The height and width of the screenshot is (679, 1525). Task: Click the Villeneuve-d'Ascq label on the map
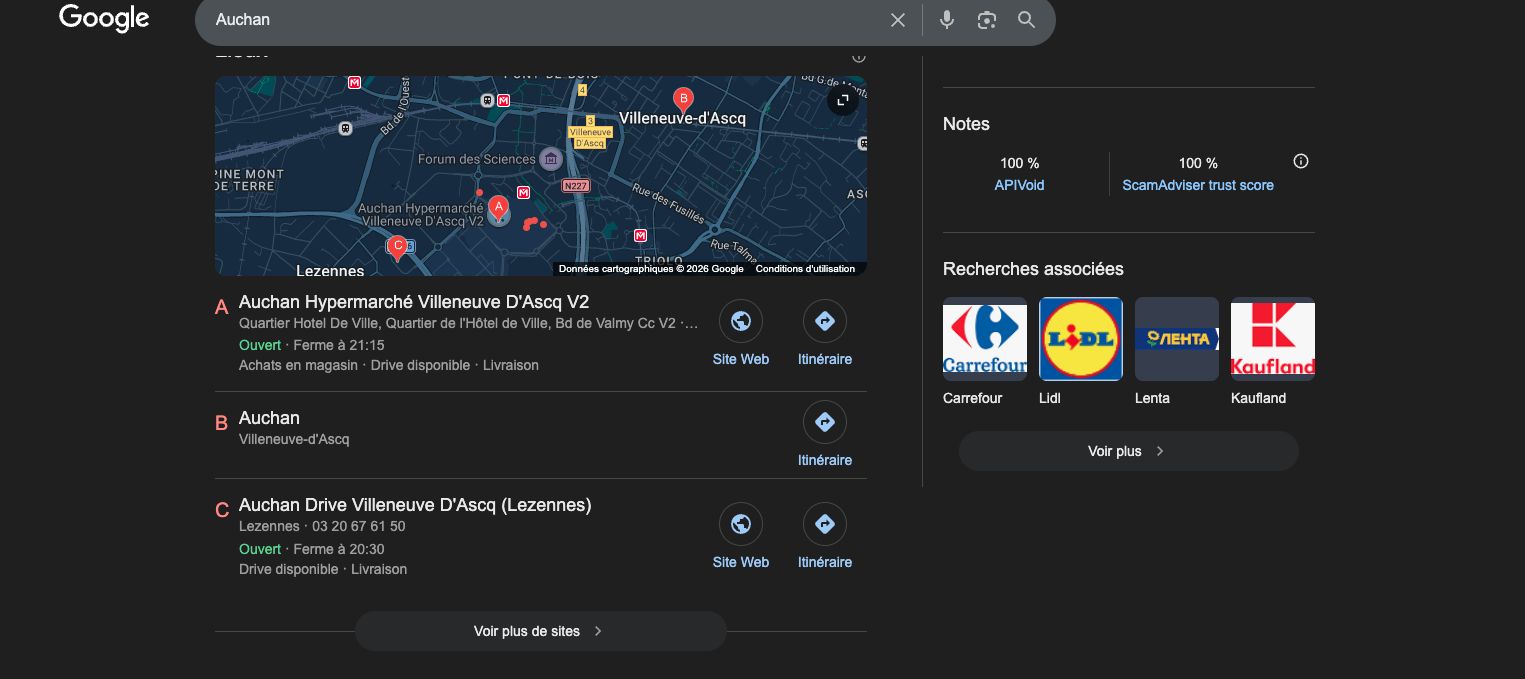(682, 118)
